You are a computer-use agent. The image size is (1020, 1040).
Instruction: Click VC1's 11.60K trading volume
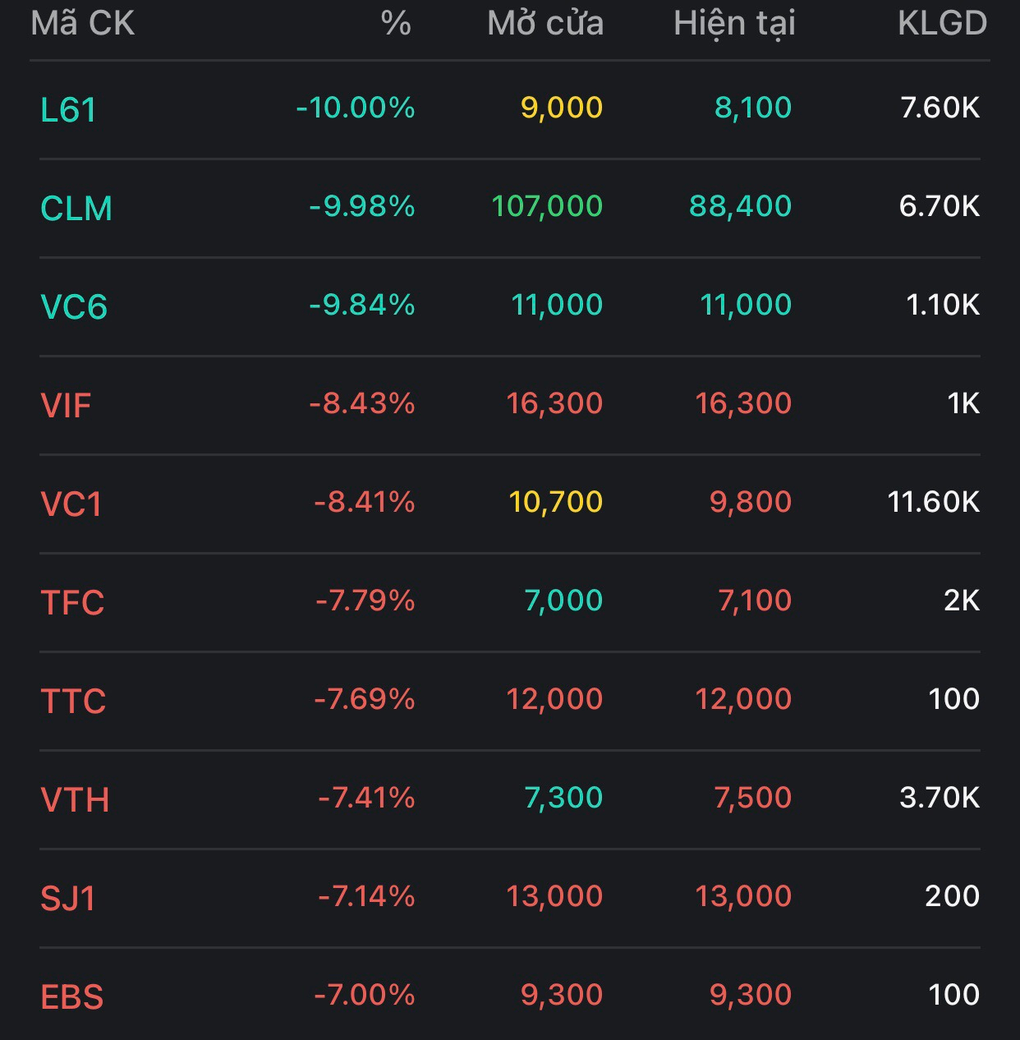coord(933,501)
